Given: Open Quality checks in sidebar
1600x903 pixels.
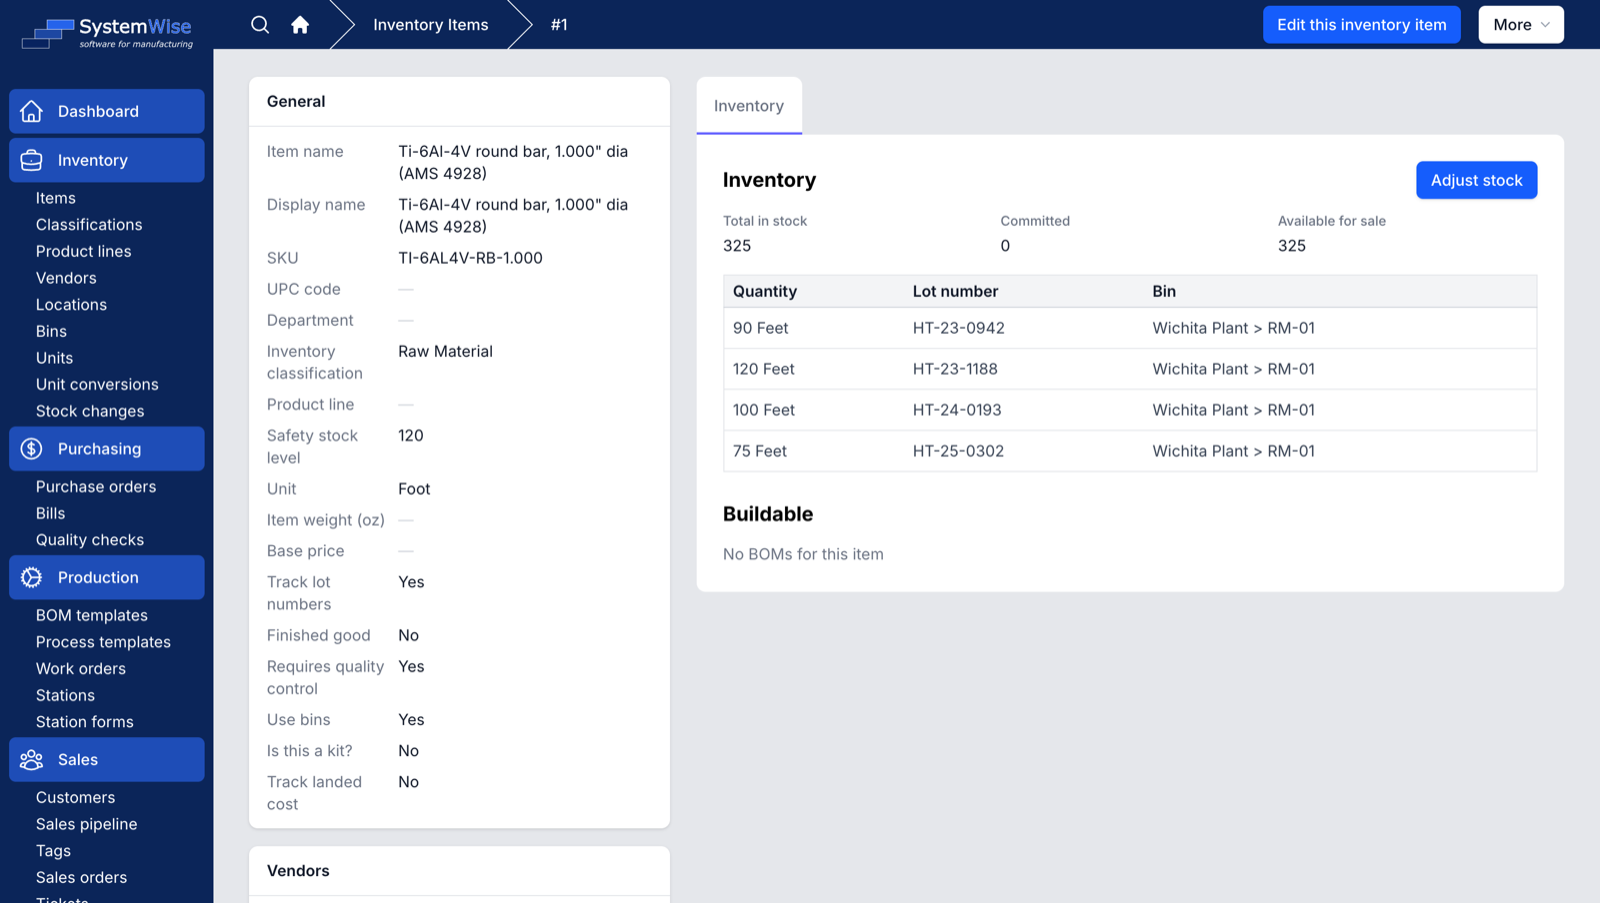Looking at the screenshot, I should [x=90, y=540].
